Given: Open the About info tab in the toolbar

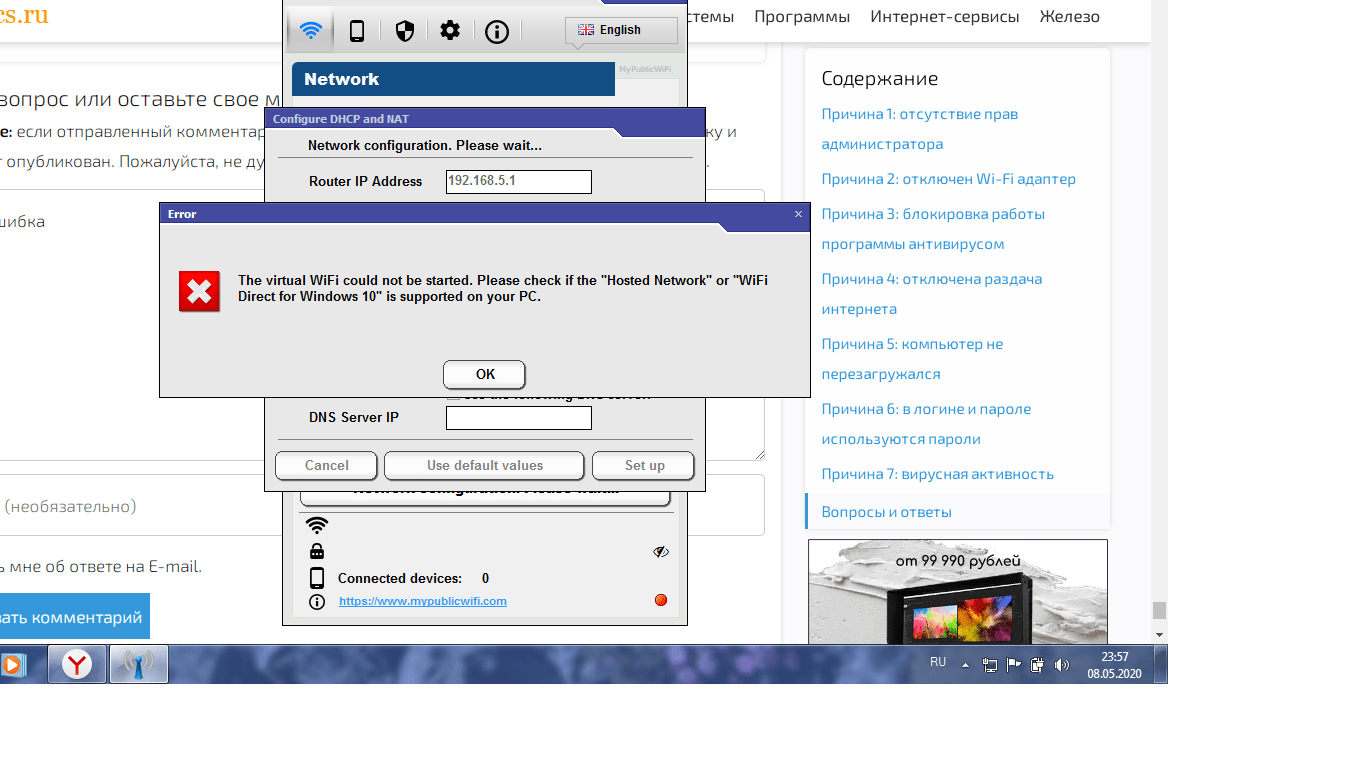Looking at the screenshot, I should click(496, 31).
